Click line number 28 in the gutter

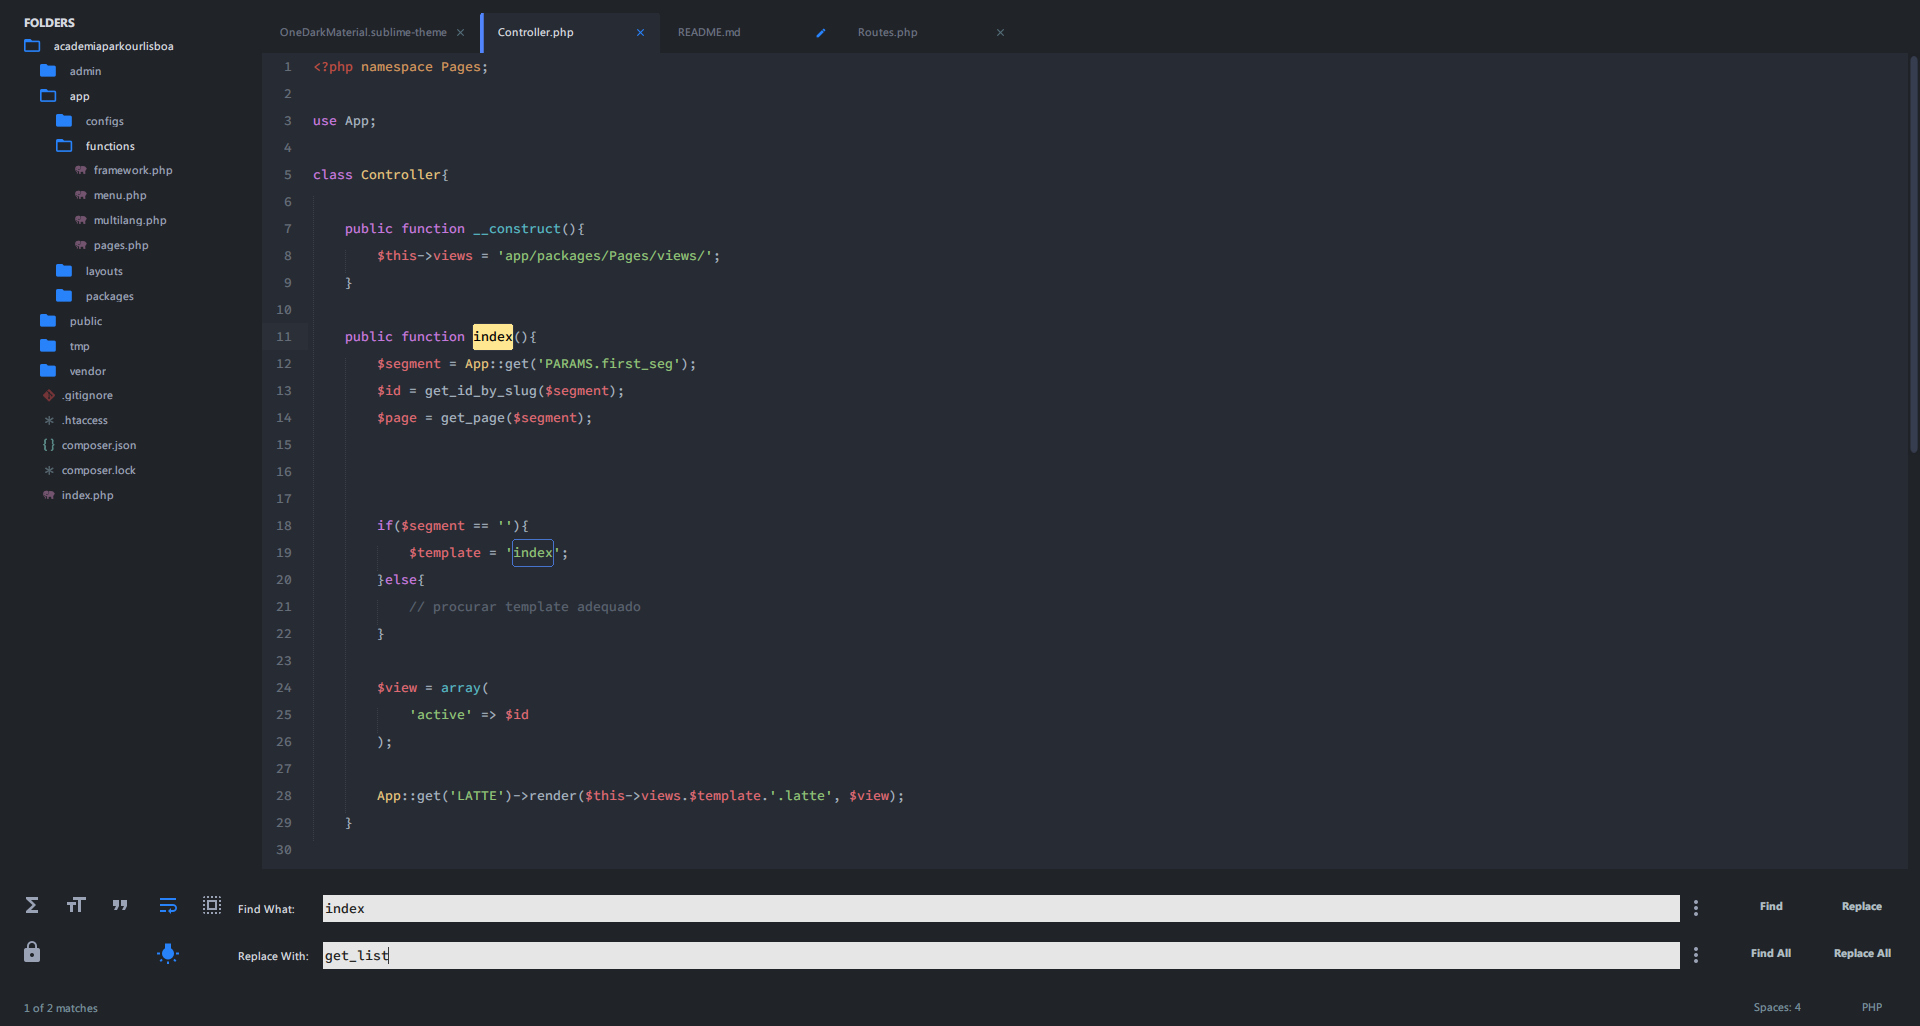(x=284, y=796)
